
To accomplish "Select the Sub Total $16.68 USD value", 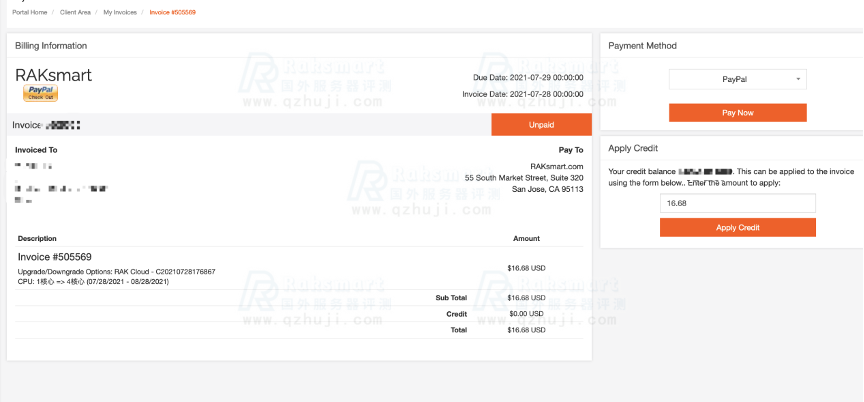I will [x=526, y=298].
